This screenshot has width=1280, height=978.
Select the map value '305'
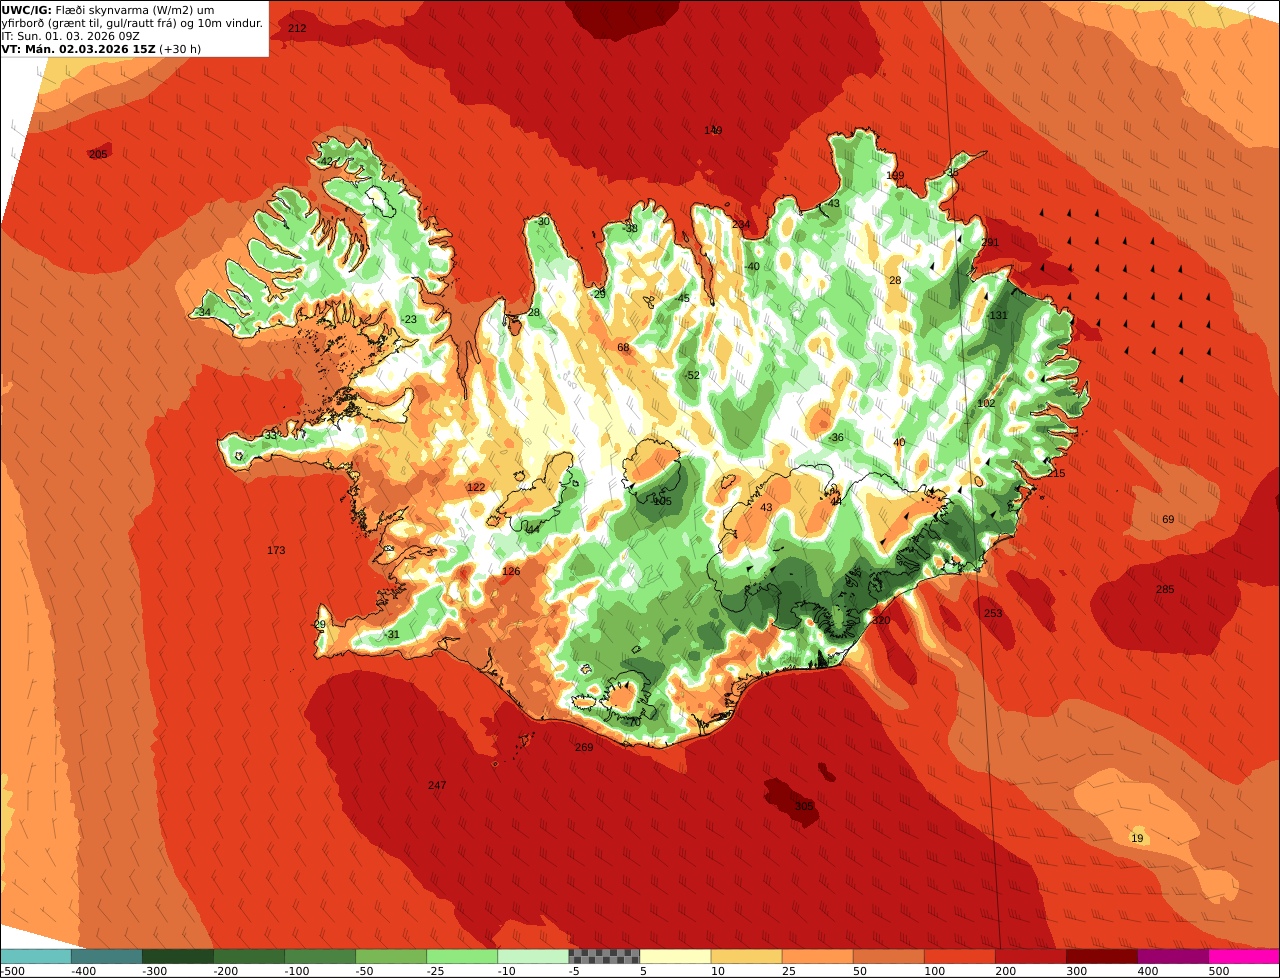tap(804, 806)
